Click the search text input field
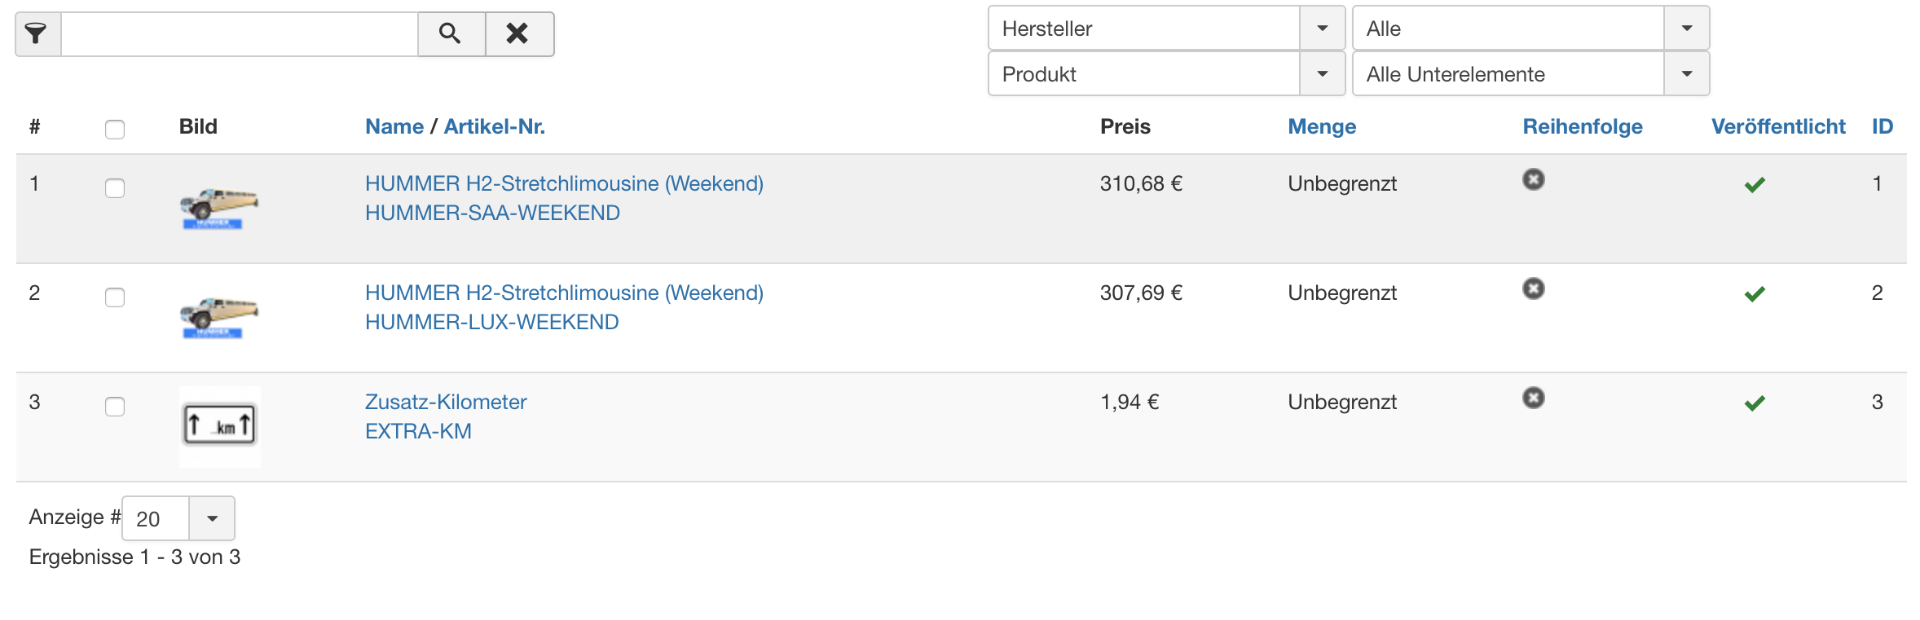 click(239, 34)
